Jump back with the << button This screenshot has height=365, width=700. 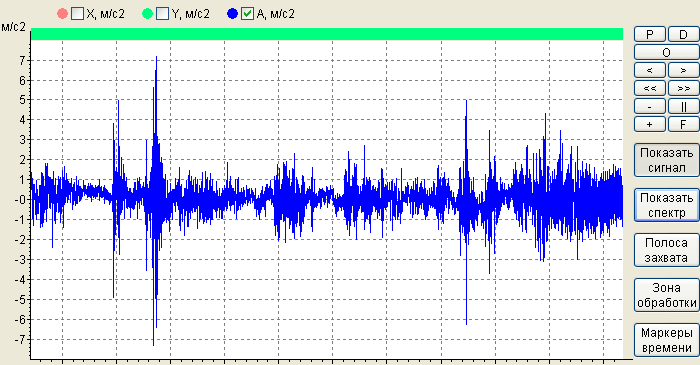(650, 88)
